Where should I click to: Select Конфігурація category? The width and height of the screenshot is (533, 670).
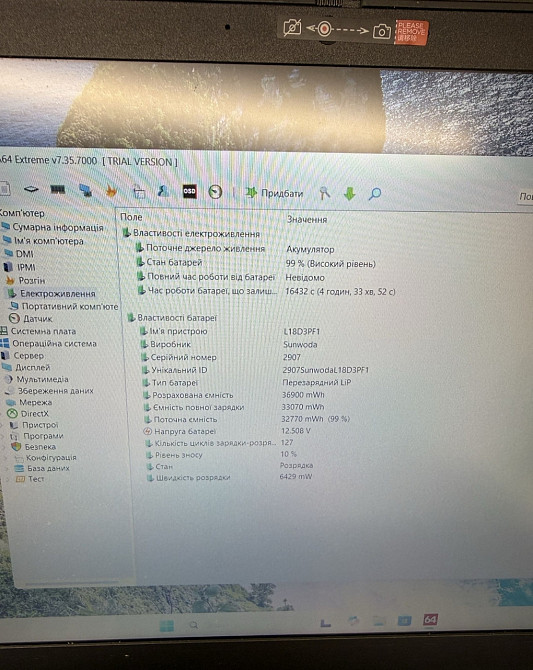(x=46, y=458)
